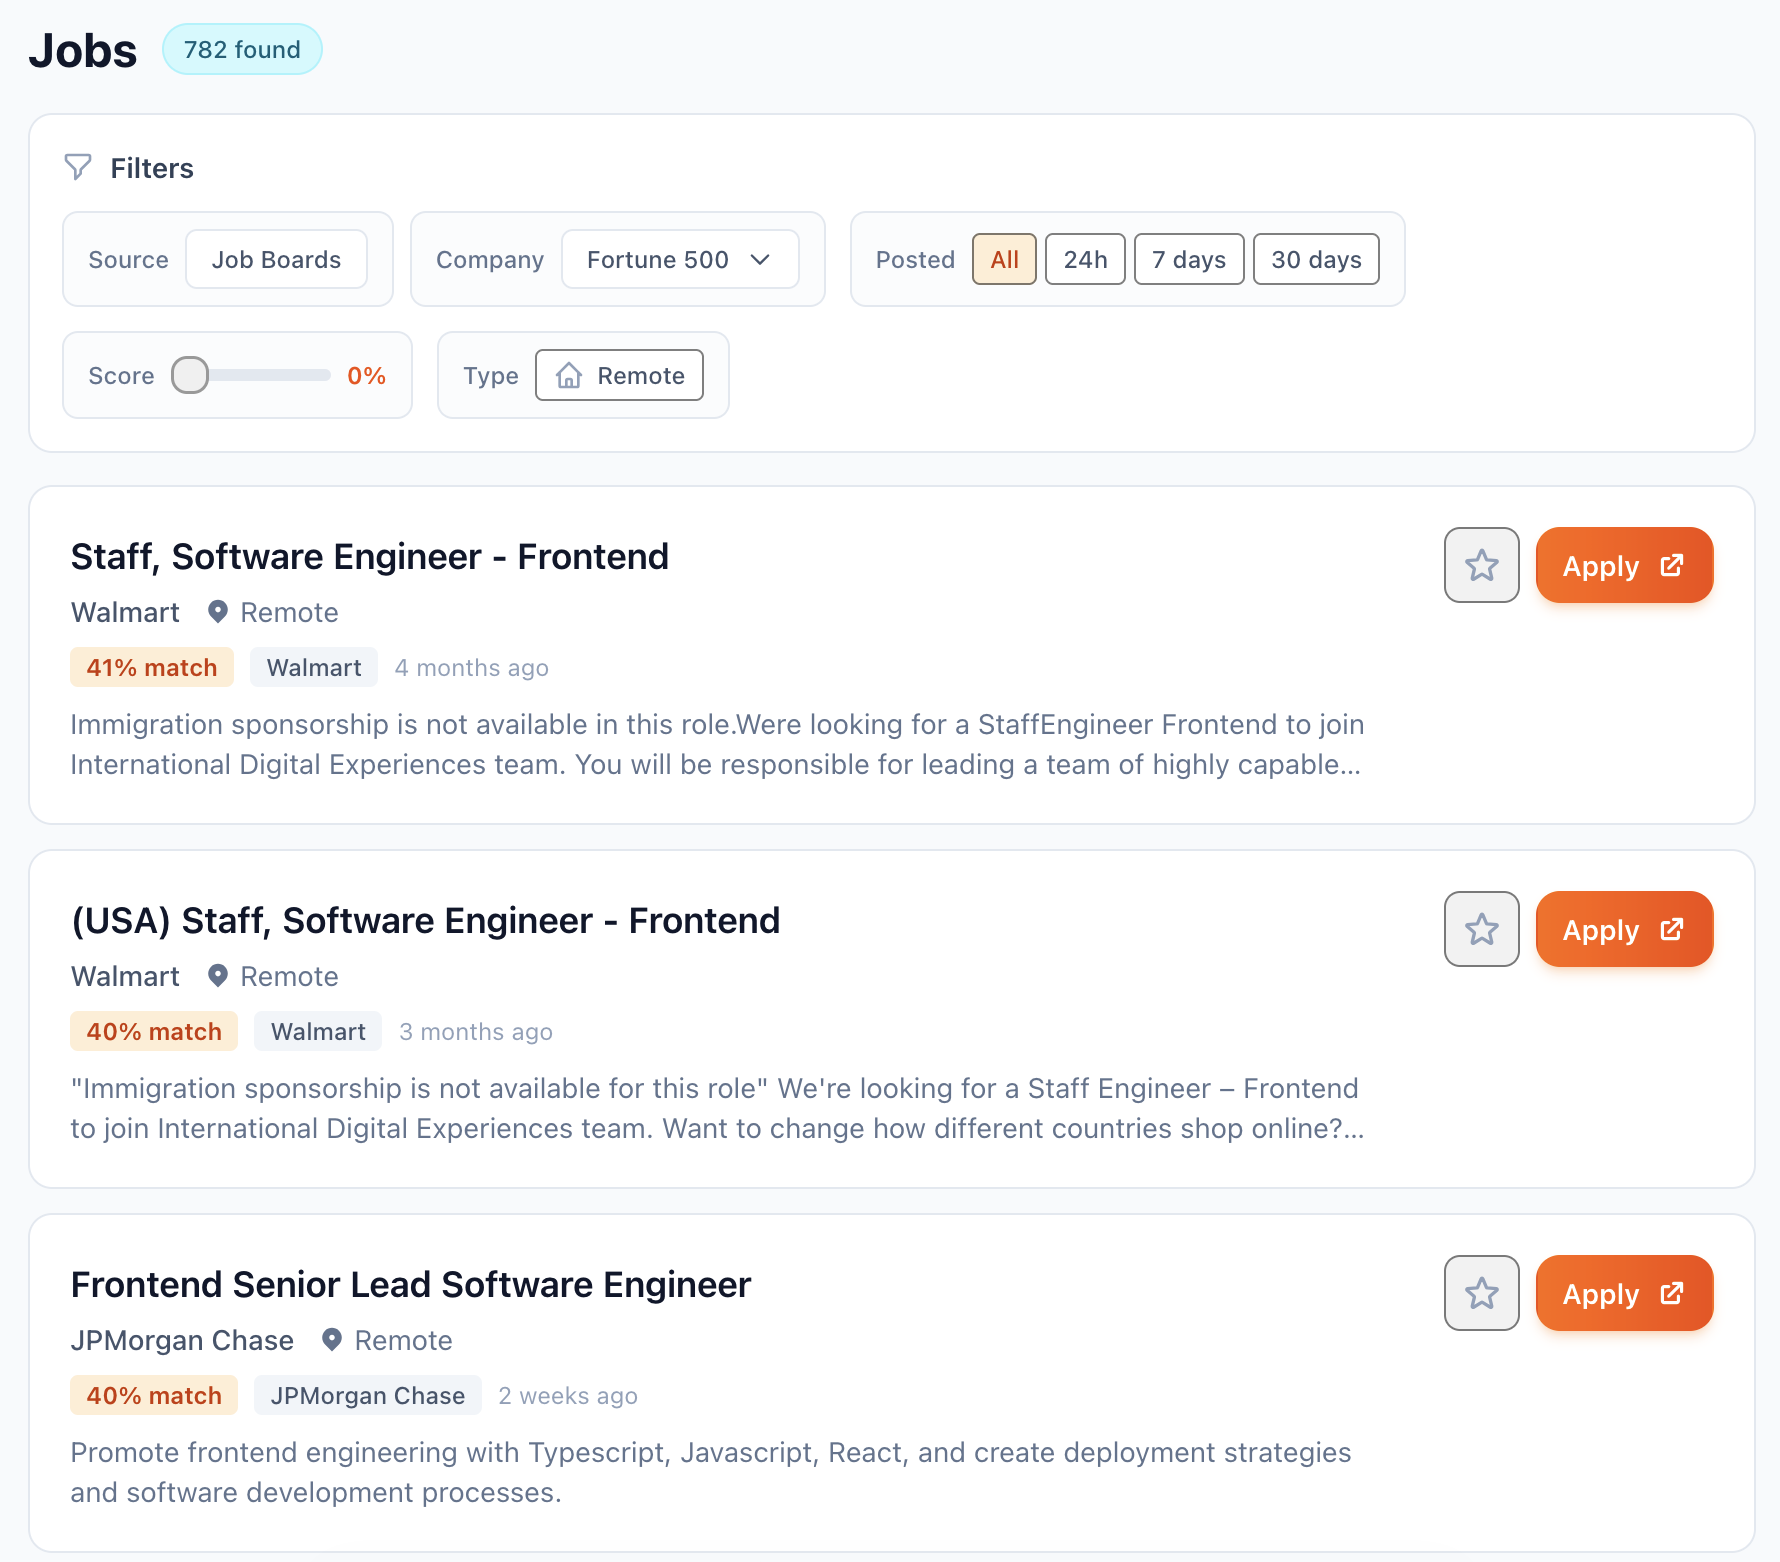1780x1562 pixels.
Task: Click the JPMorgan Chase source tag
Action: coord(368,1395)
